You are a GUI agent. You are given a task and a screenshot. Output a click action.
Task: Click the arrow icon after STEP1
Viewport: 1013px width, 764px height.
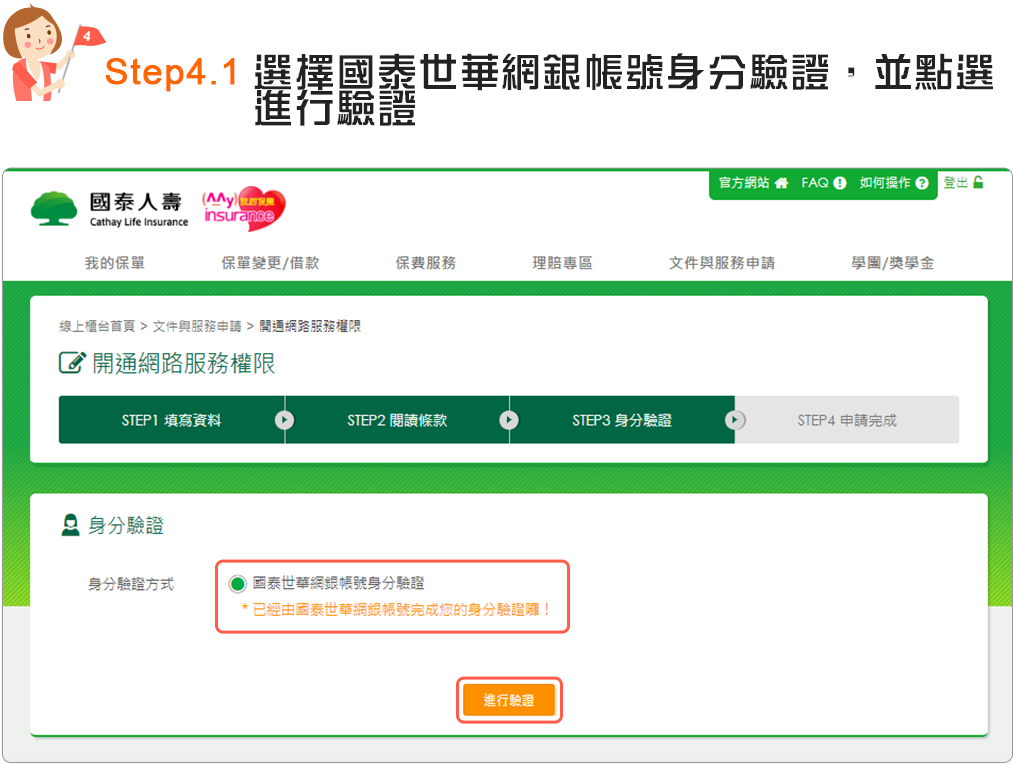[285, 420]
